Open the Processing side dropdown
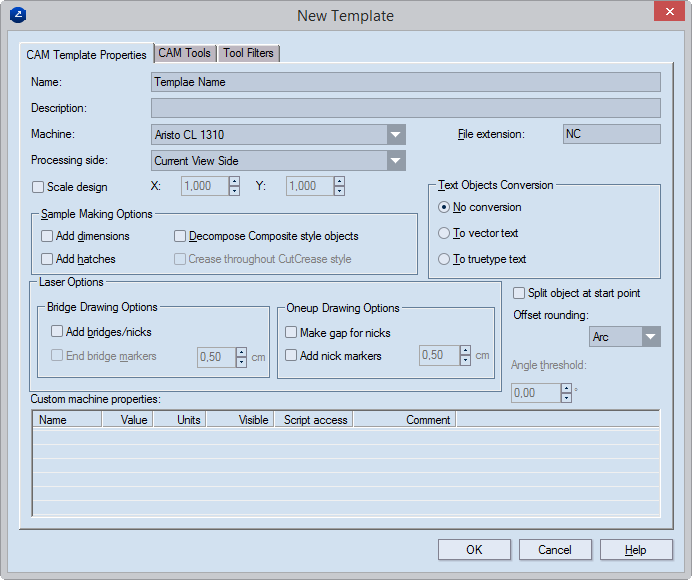The width and height of the screenshot is (692, 580). [x=396, y=161]
